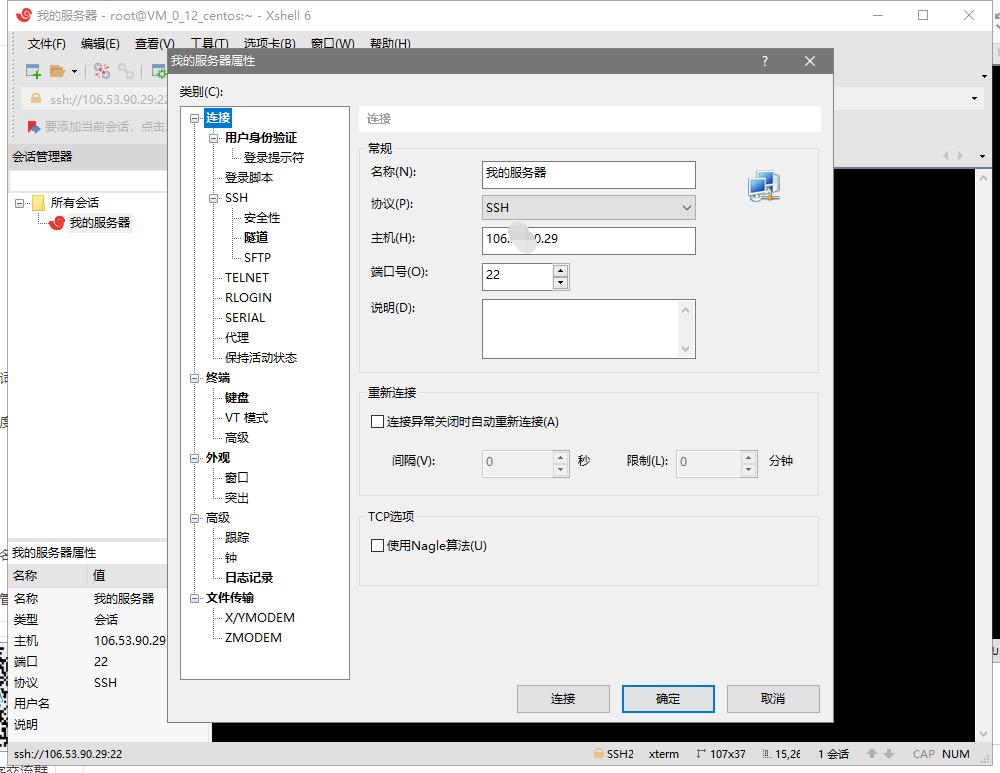
Task: Collapse the 高级 tree node
Action: 195,518
